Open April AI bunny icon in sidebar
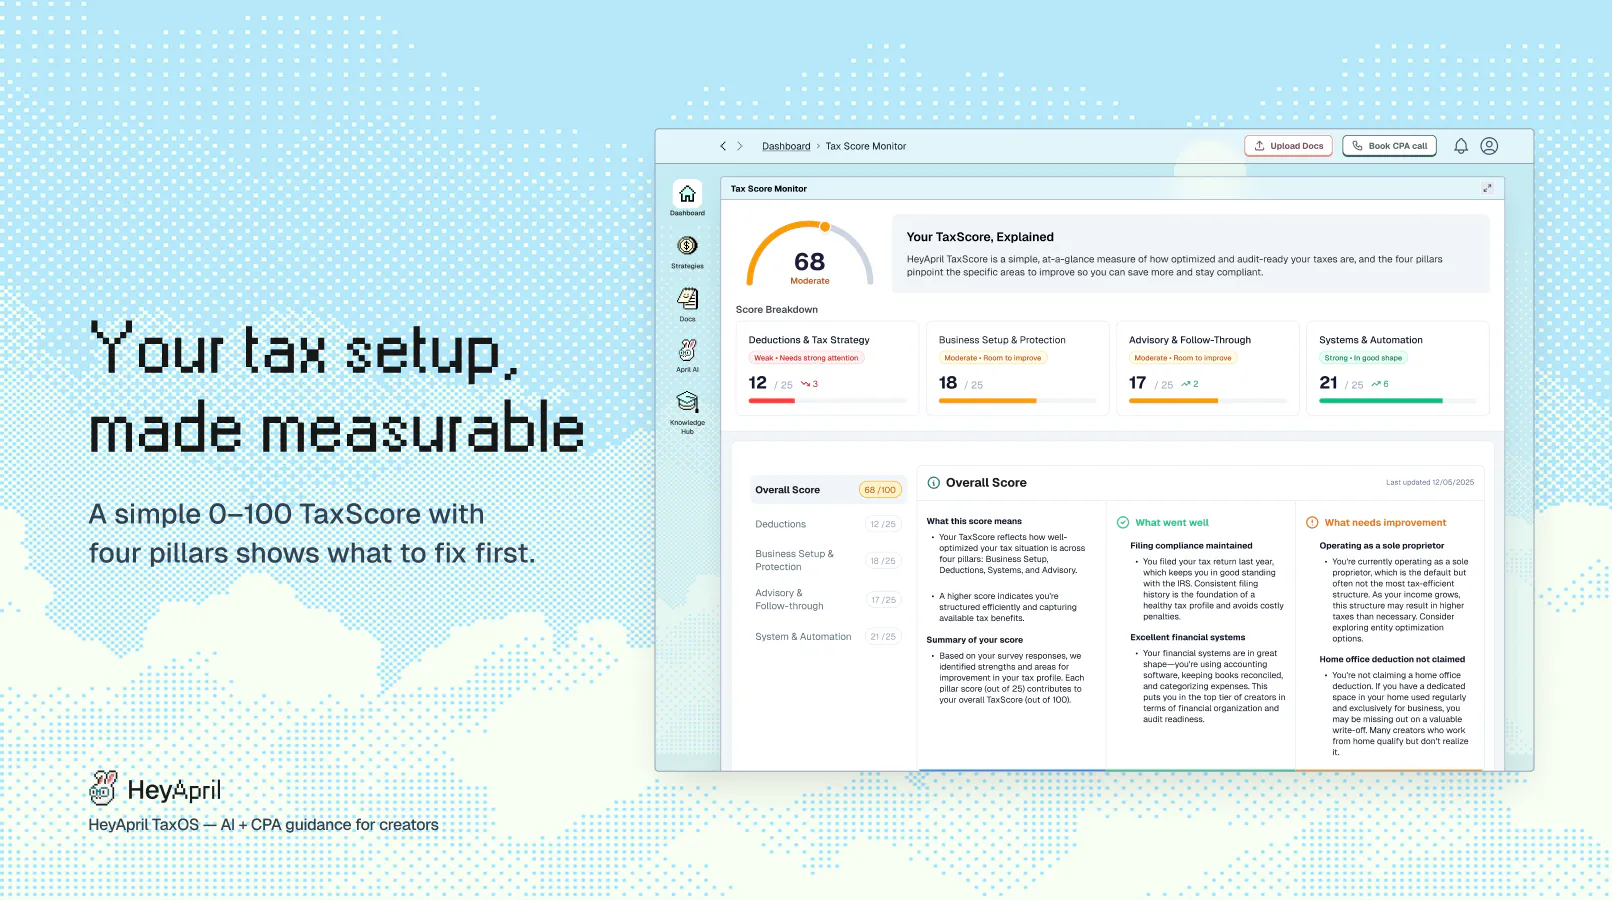 click(x=687, y=350)
